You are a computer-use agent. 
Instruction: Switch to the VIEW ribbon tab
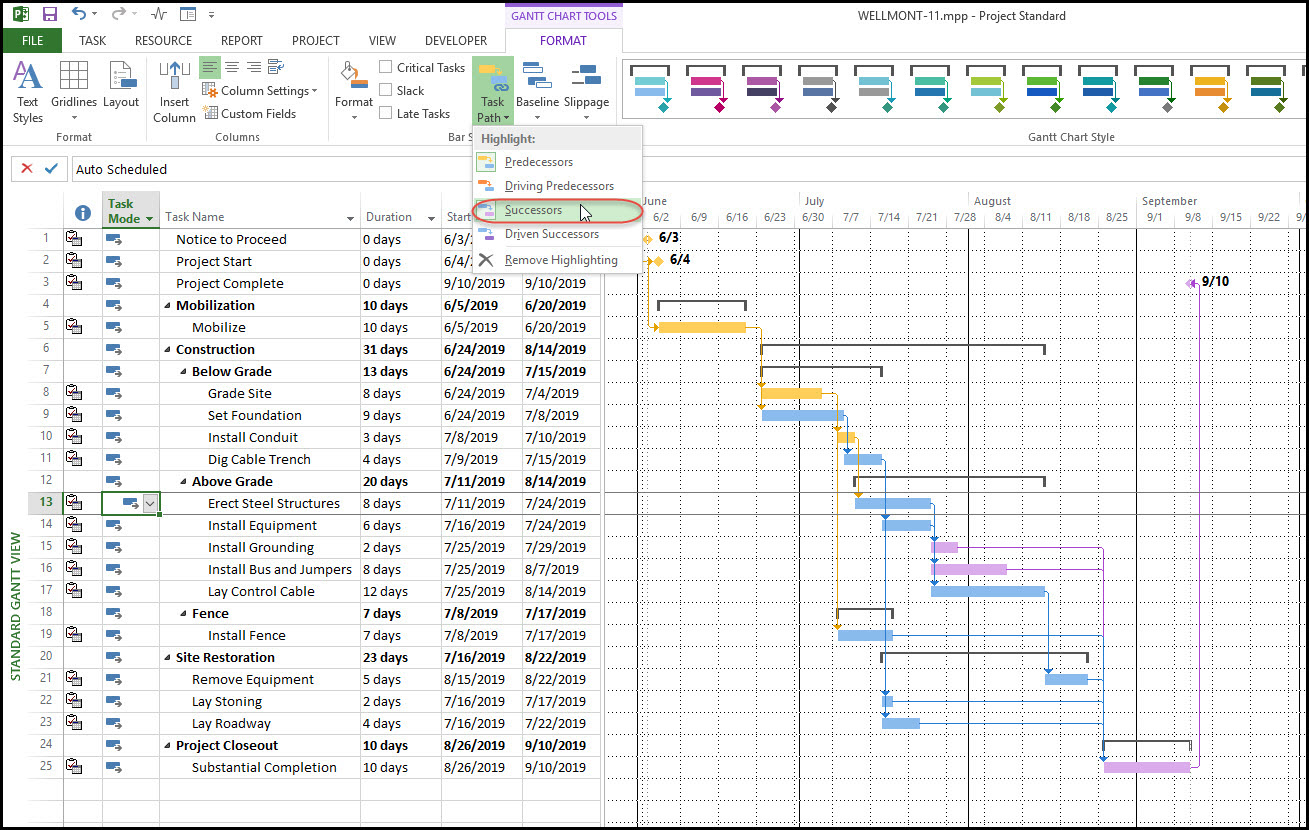pos(382,40)
